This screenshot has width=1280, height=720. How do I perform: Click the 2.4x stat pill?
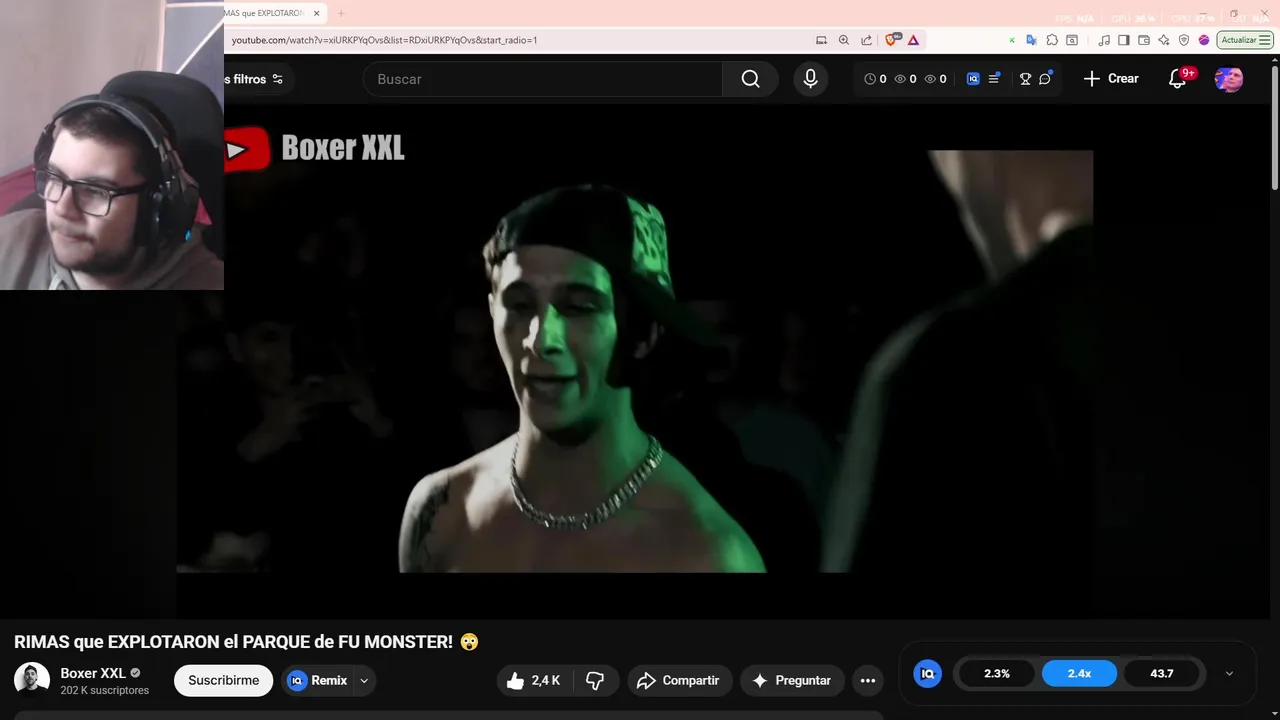[1079, 674]
